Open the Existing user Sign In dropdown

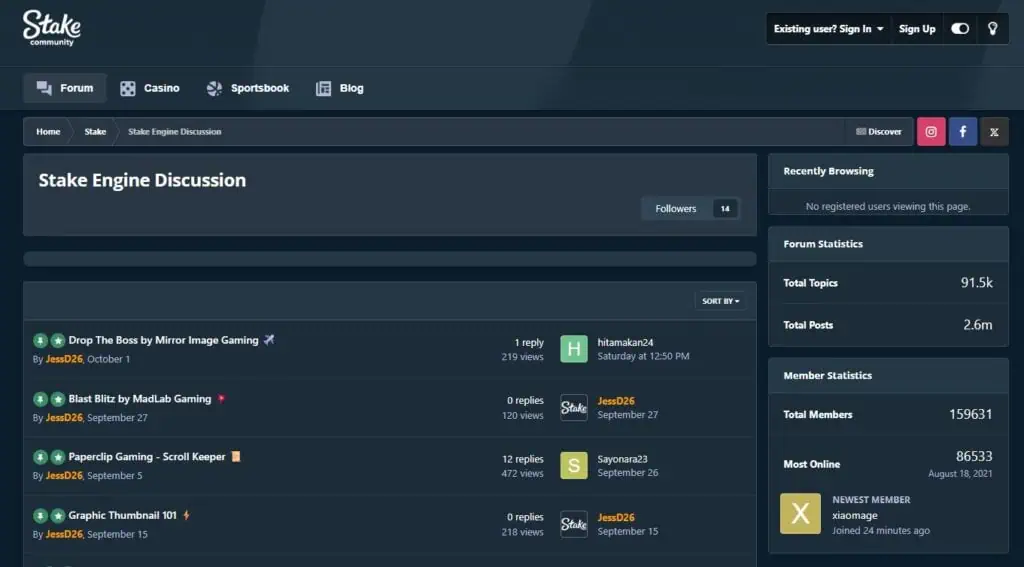[828, 29]
